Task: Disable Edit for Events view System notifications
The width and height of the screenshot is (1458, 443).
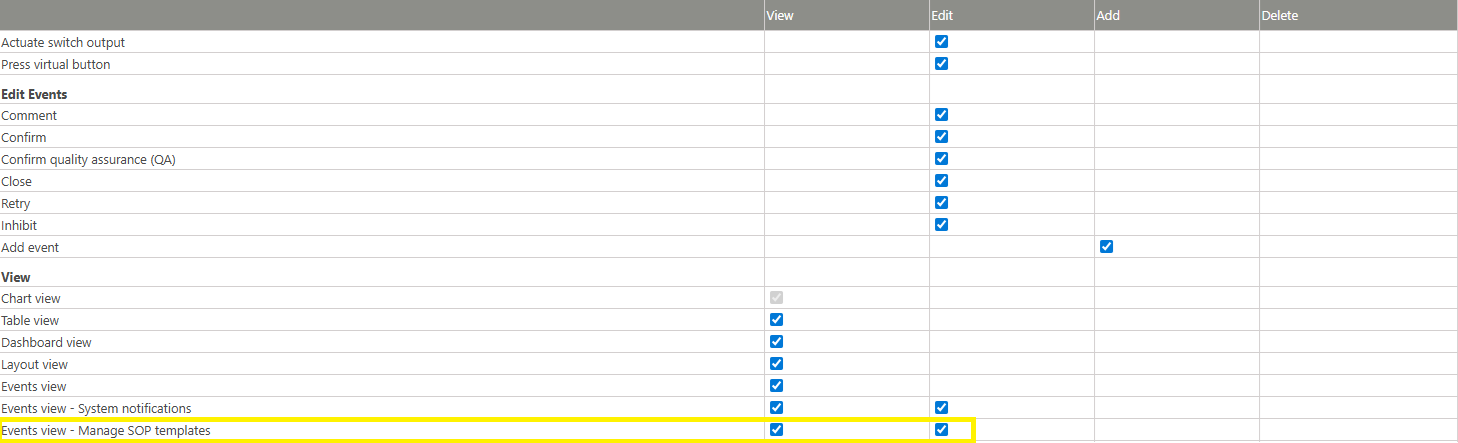Action: 941,408
